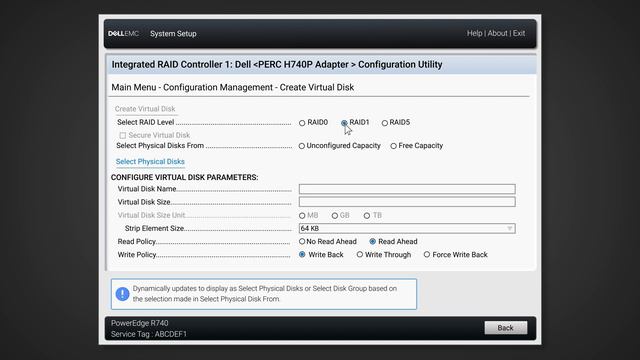
Task: Open the Help link in header
Action: [474, 33]
